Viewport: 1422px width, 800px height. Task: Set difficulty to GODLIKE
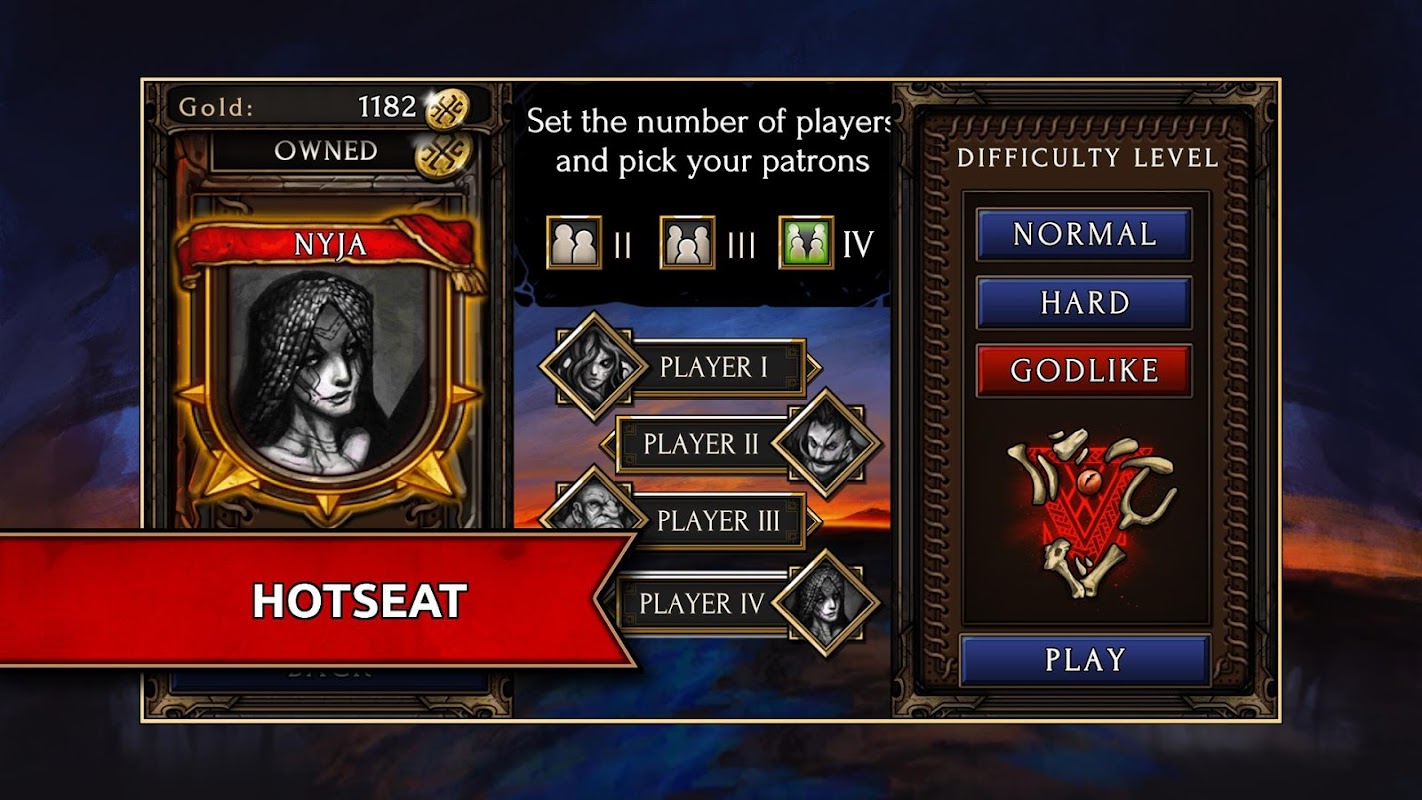[1084, 370]
